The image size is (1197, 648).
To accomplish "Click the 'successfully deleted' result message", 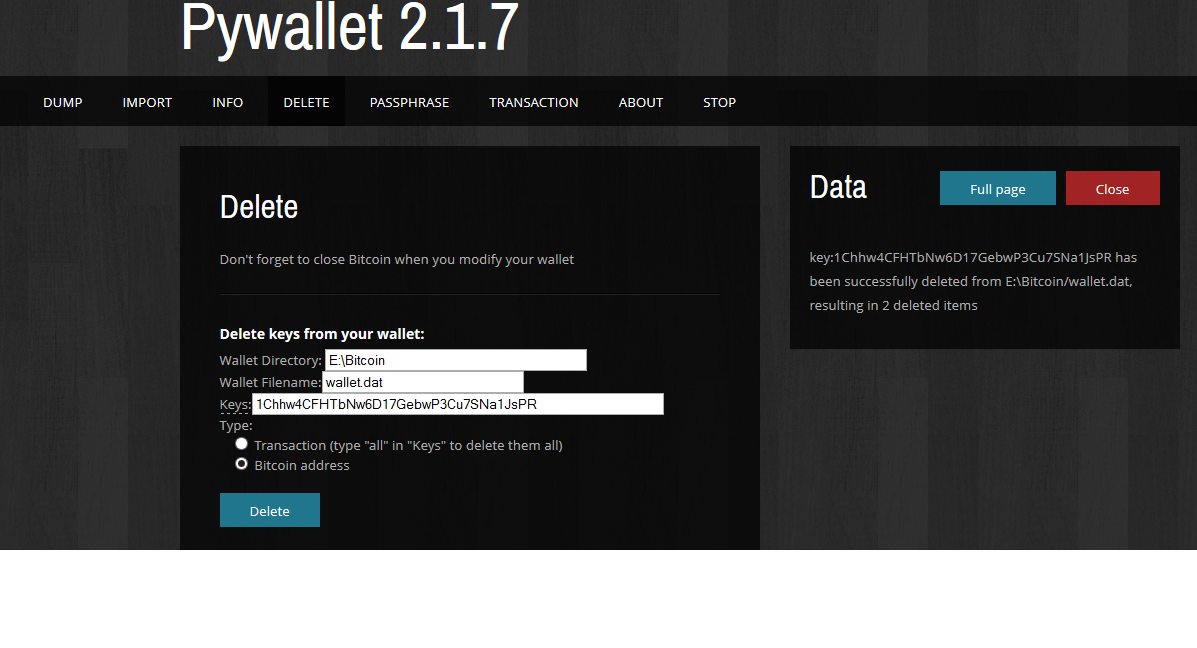I will point(973,282).
